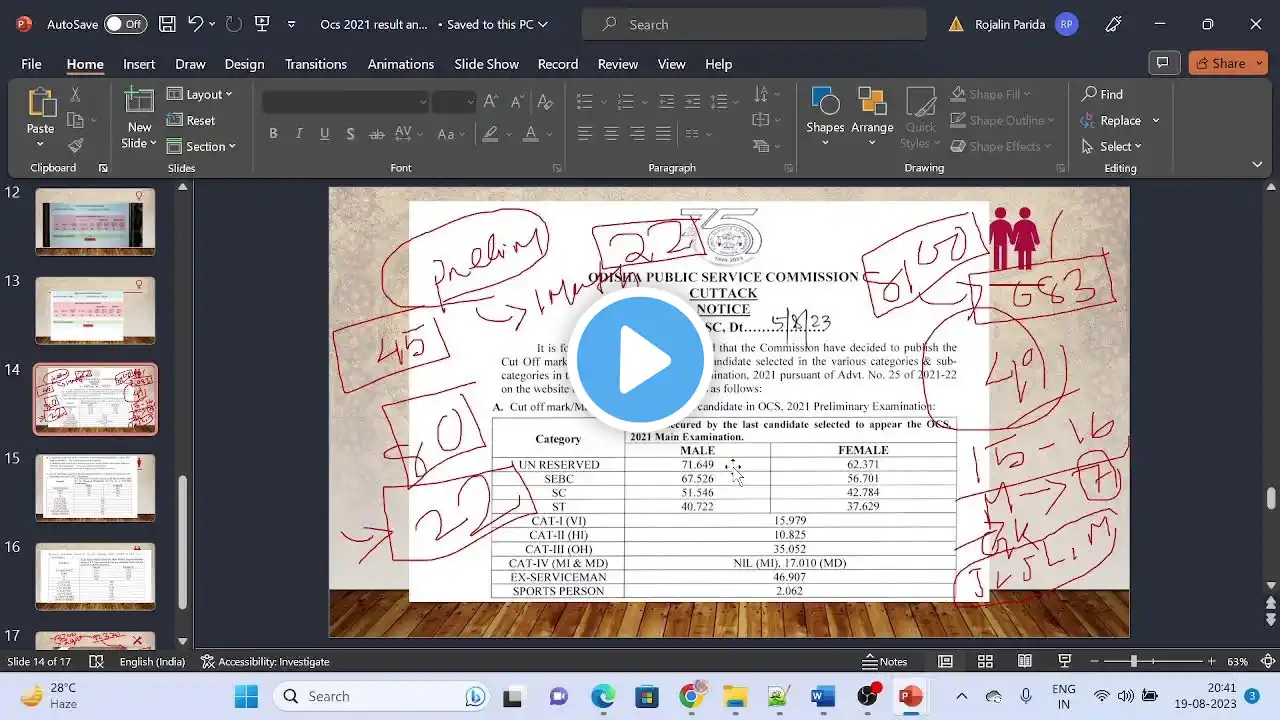Viewport: 1280px width, 720px height.
Task: Toggle AutoSave switch
Action: click(125, 24)
